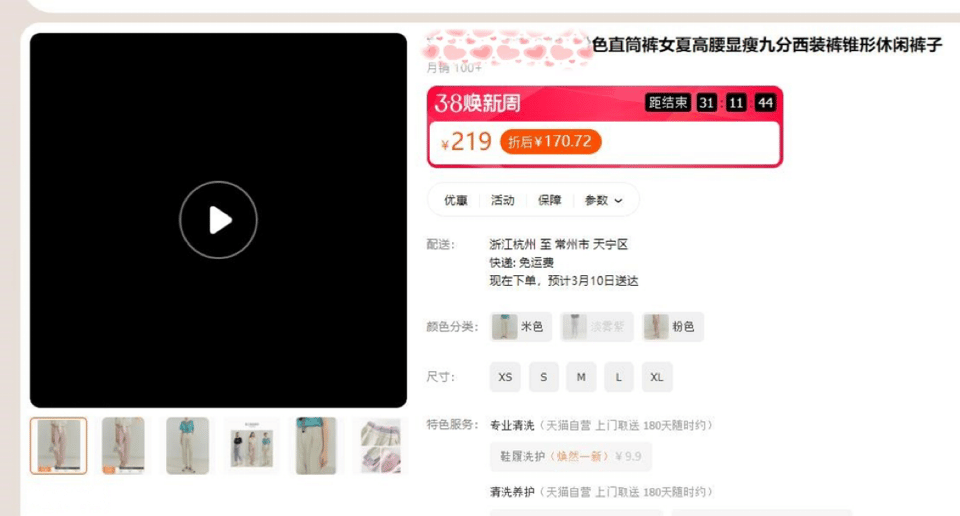This screenshot has width=960, height=516.
Task: Select size XL
Action: click(657, 377)
